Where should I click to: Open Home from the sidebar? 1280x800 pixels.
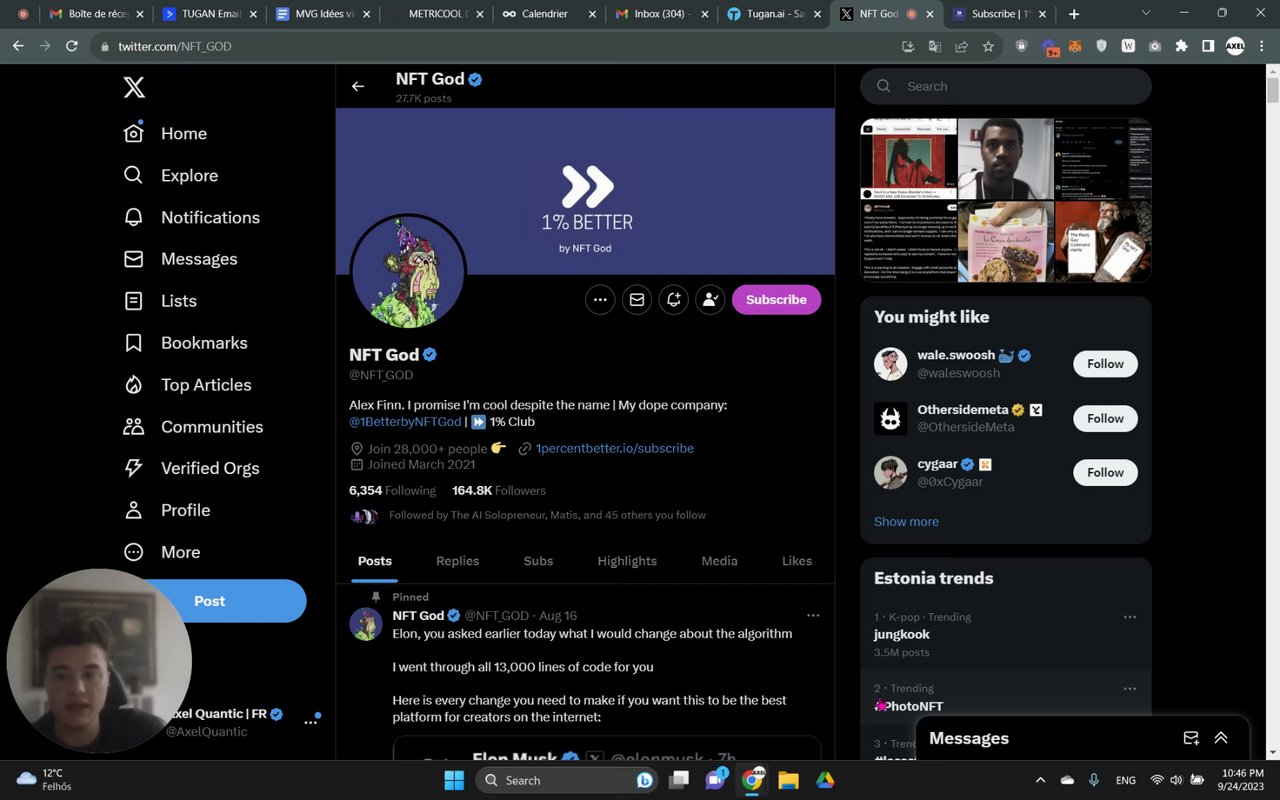pos(166,133)
